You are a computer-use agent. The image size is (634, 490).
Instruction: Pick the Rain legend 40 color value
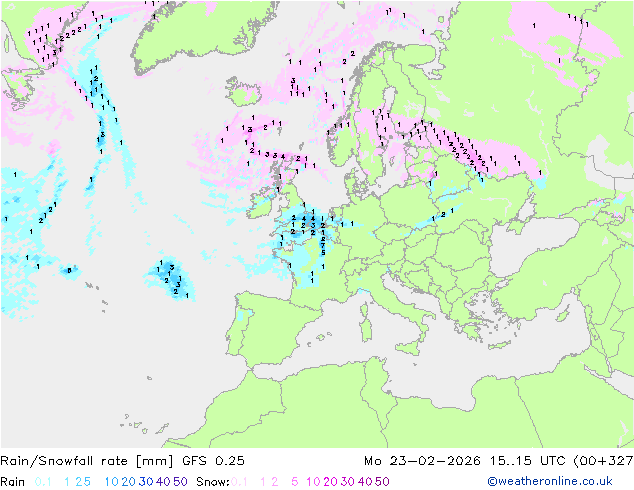tap(163, 482)
